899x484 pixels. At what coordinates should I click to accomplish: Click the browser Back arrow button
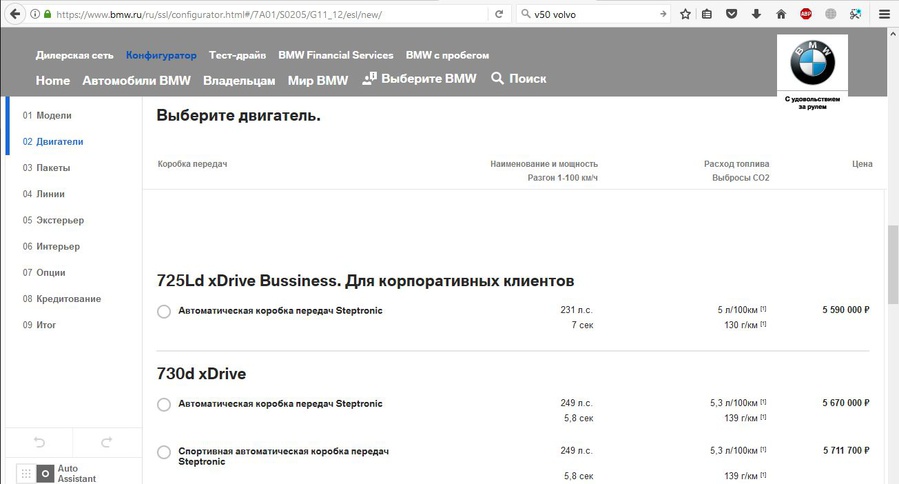point(15,14)
